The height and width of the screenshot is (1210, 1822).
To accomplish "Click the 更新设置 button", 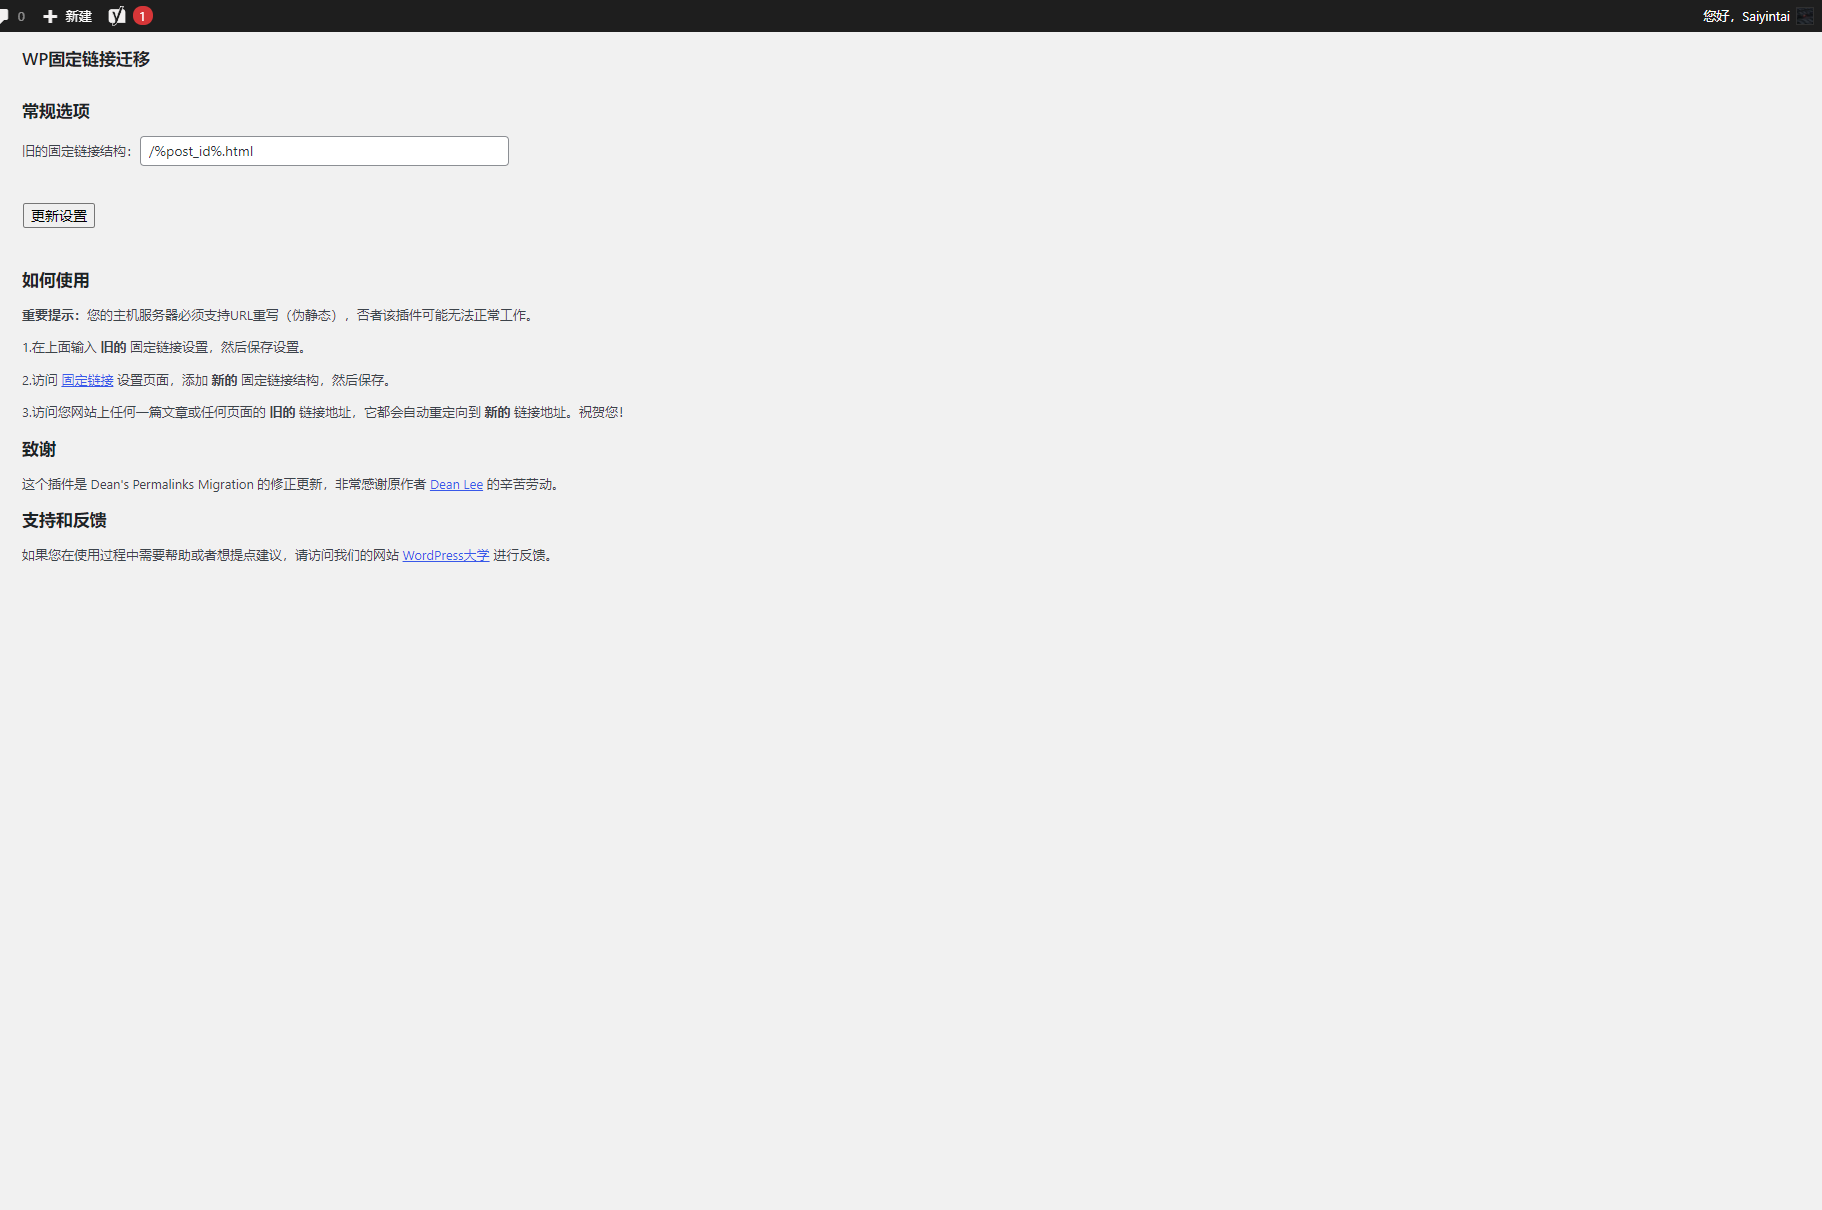I will [x=58, y=215].
